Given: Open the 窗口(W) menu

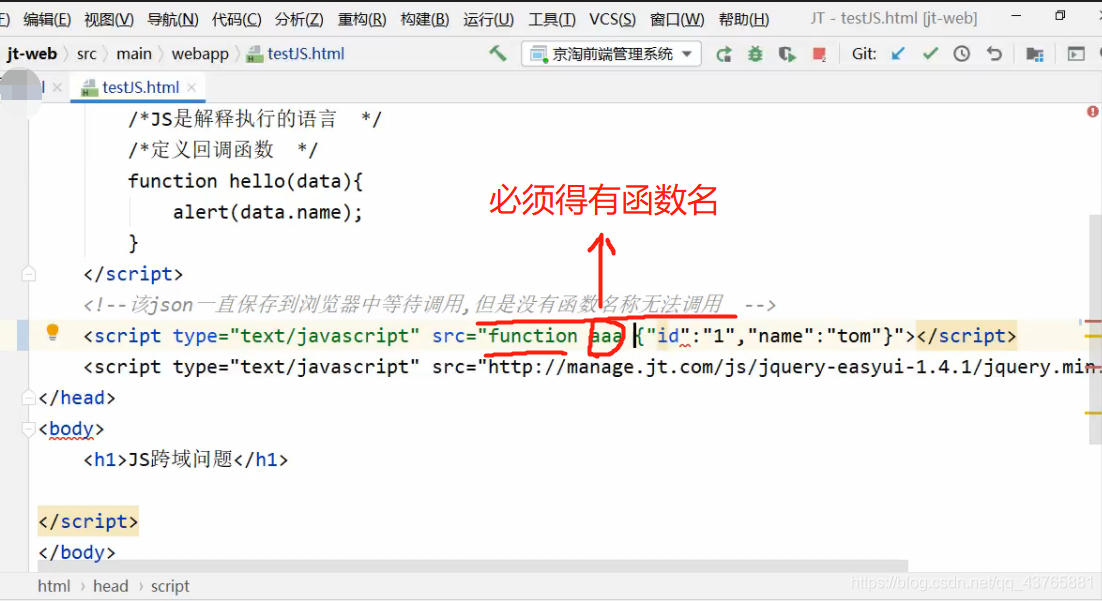Looking at the screenshot, I should click(677, 19).
